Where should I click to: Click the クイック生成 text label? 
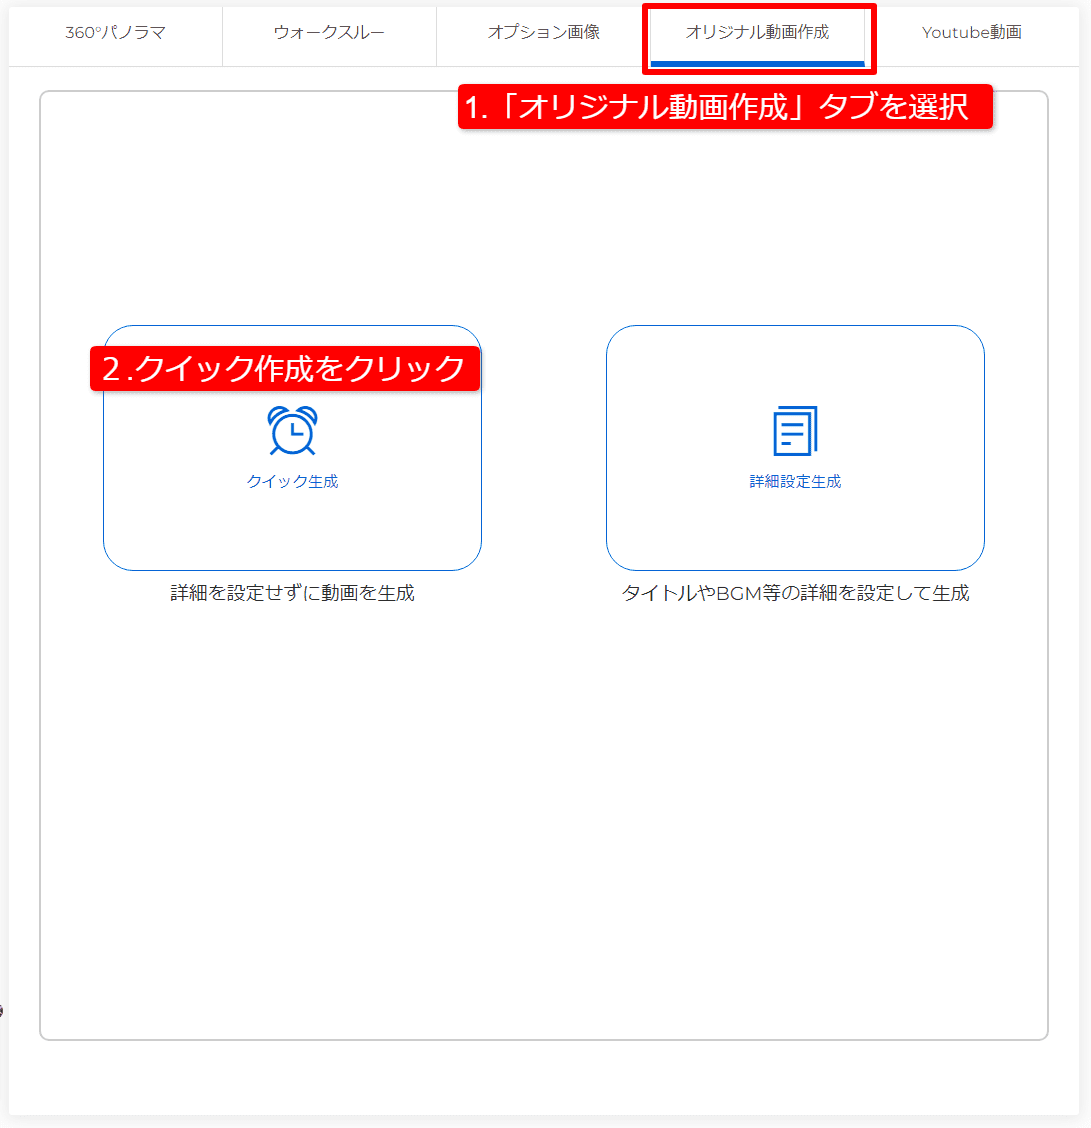point(292,482)
